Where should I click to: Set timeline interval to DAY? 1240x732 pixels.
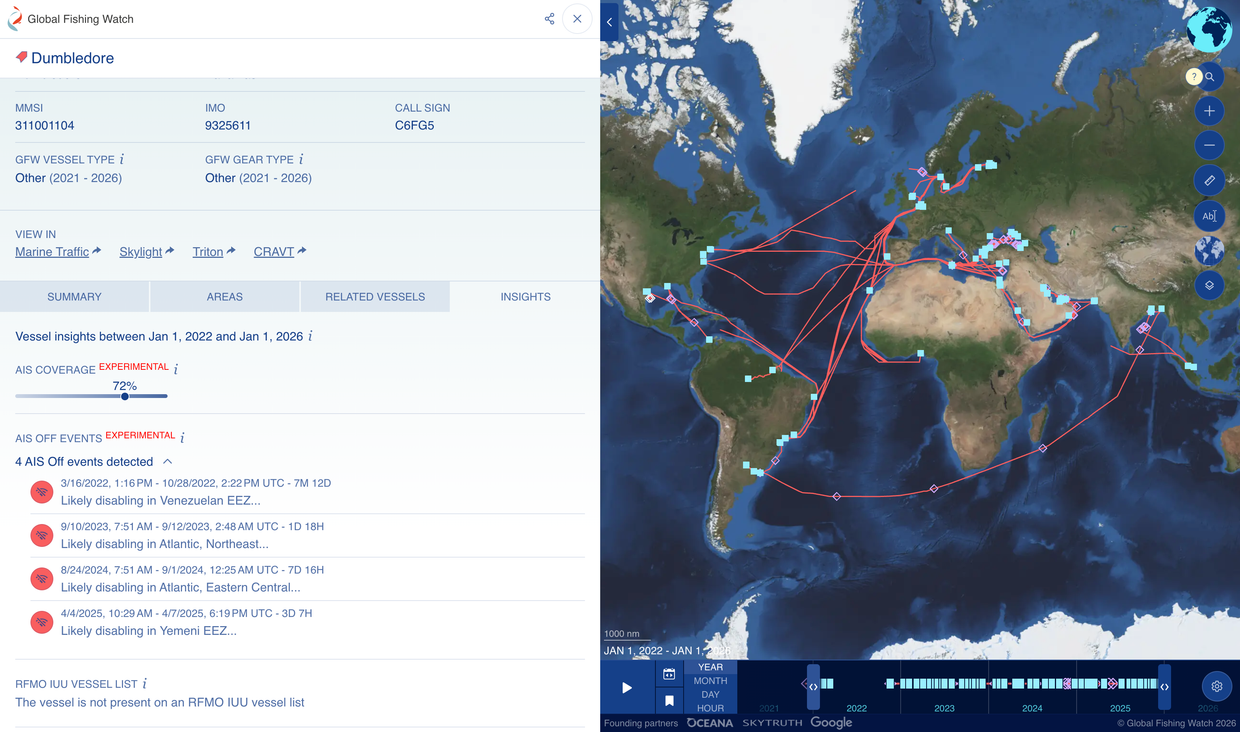(x=710, y=694)
